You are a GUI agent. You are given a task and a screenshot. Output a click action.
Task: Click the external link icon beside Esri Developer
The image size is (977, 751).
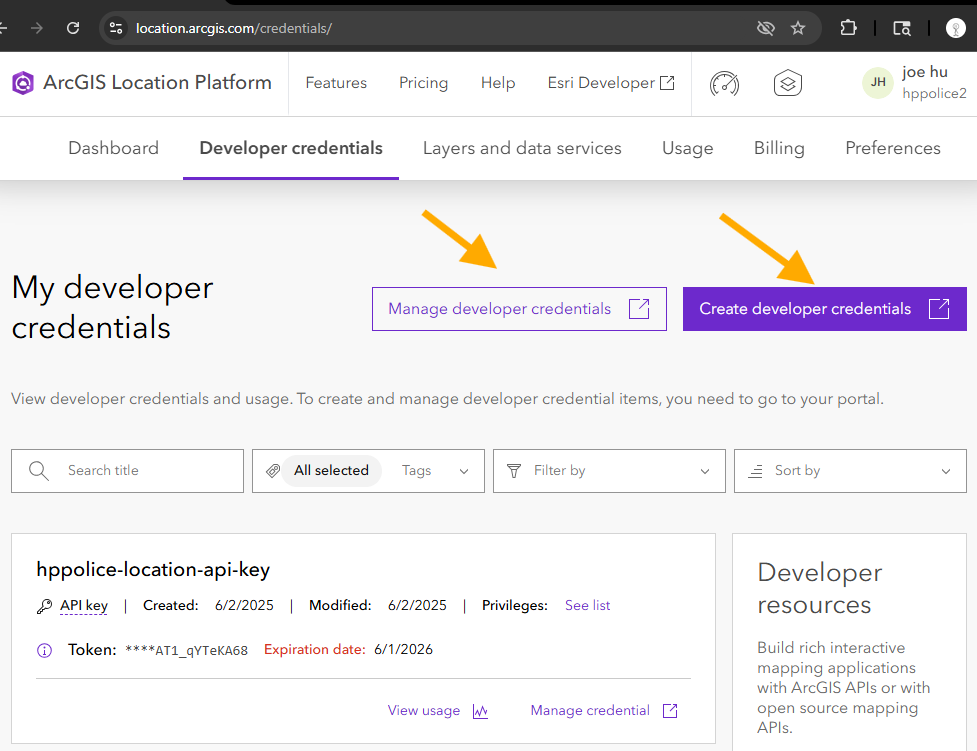point(667,83)
